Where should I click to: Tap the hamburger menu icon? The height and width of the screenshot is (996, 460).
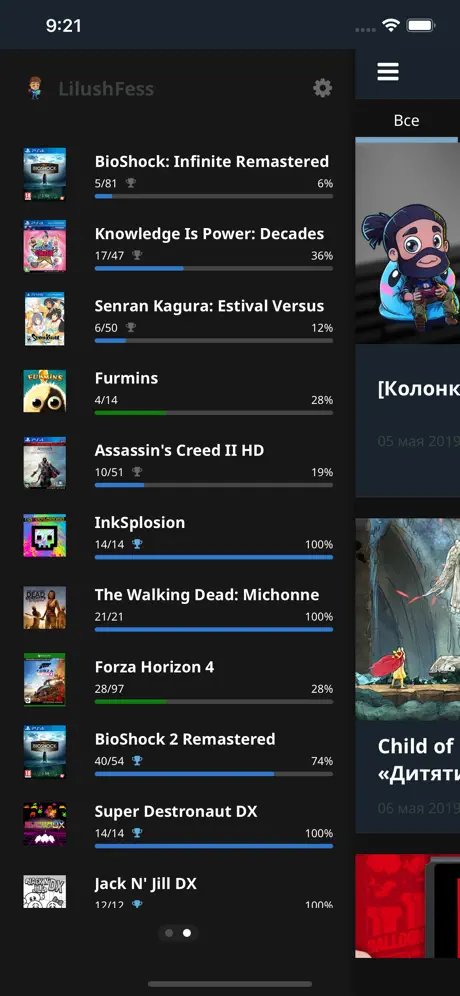tap(388, 71)
